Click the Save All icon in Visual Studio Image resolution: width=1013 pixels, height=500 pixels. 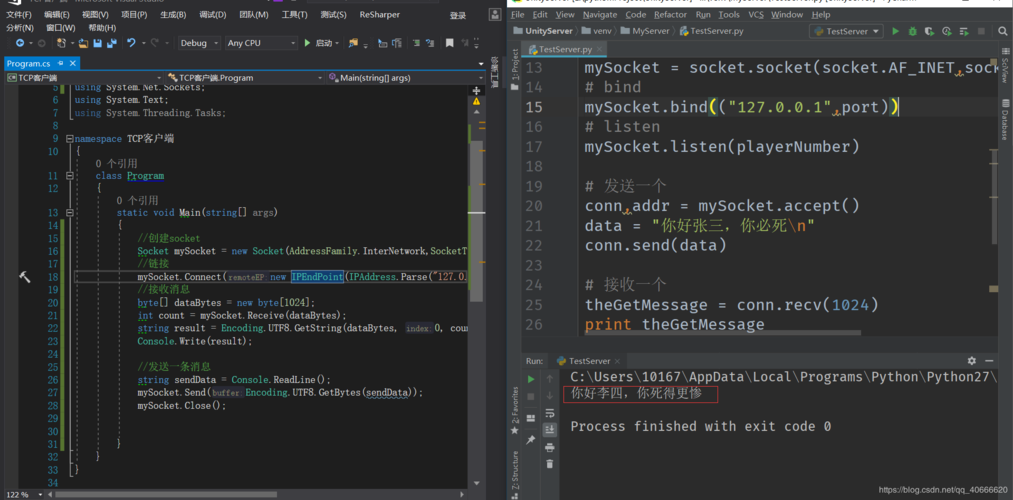point(111,43)
